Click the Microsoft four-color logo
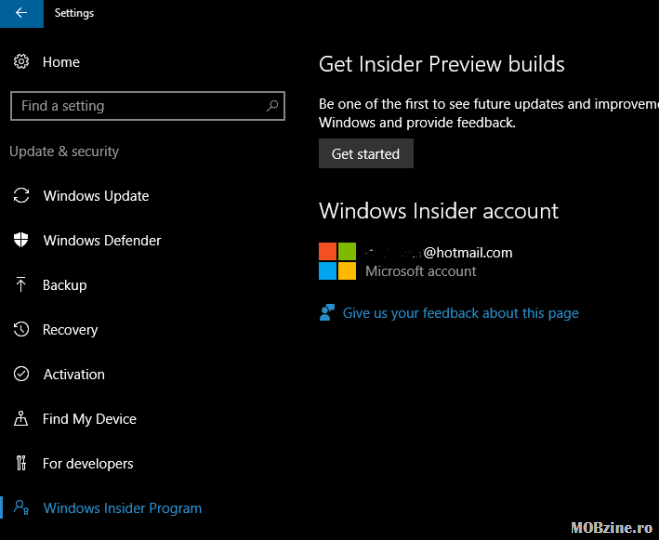 click(337, 261)
